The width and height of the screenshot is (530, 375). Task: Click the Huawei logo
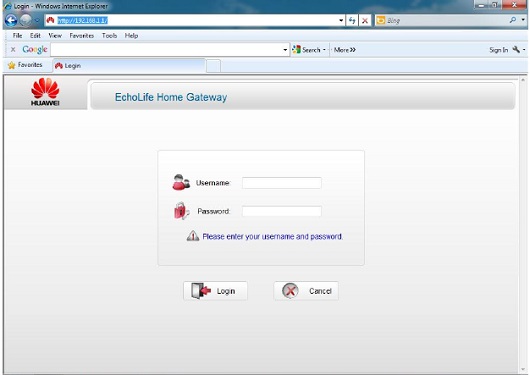pyautogui.click(x=45, y=92)
